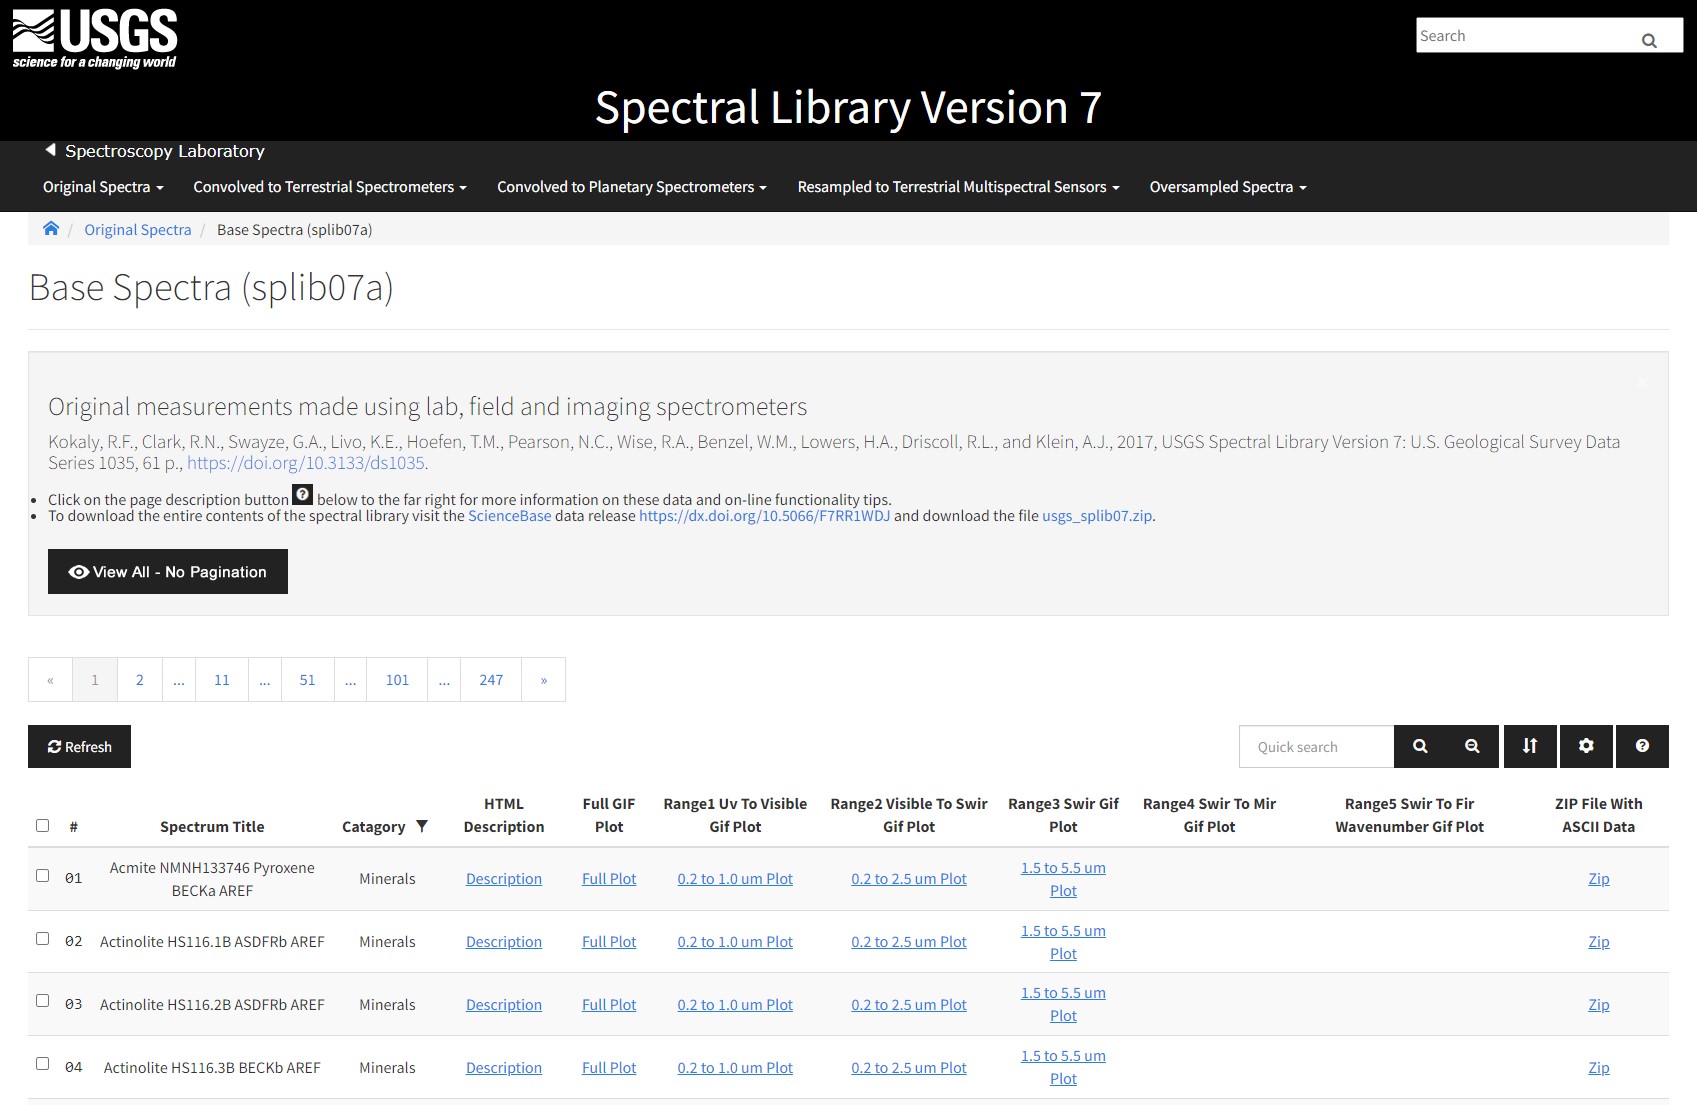This screenshot has width=1697, height=1105.
Task: Click inside the Quick search field
Action: pos(1316,747)
